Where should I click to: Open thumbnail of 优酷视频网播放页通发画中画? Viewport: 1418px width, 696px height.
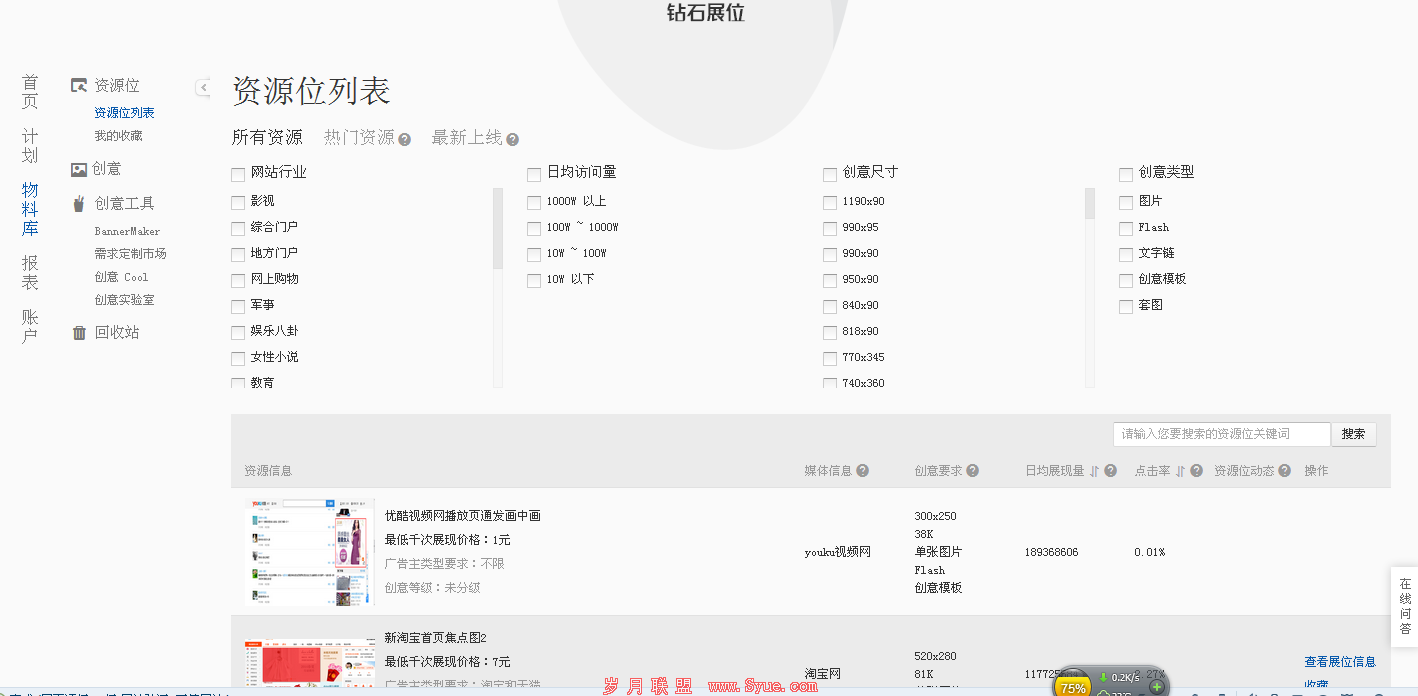pyautogui.click(x=309, y=552)
